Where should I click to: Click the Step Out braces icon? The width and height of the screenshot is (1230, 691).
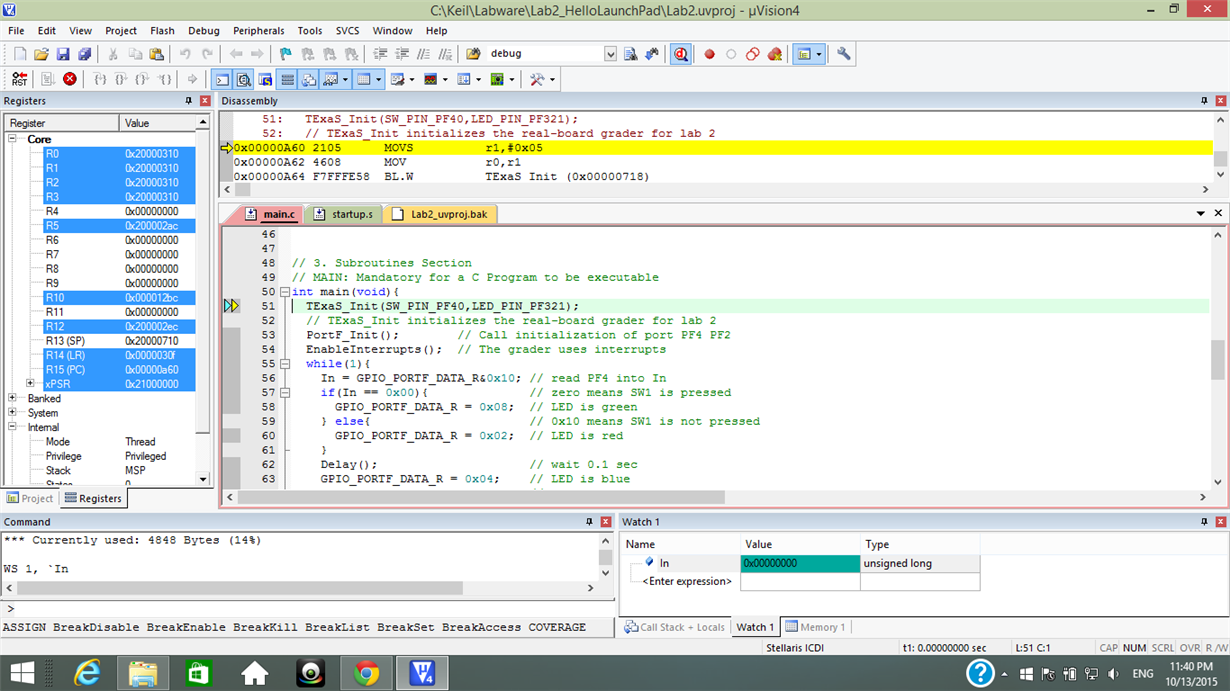point(143,79)
